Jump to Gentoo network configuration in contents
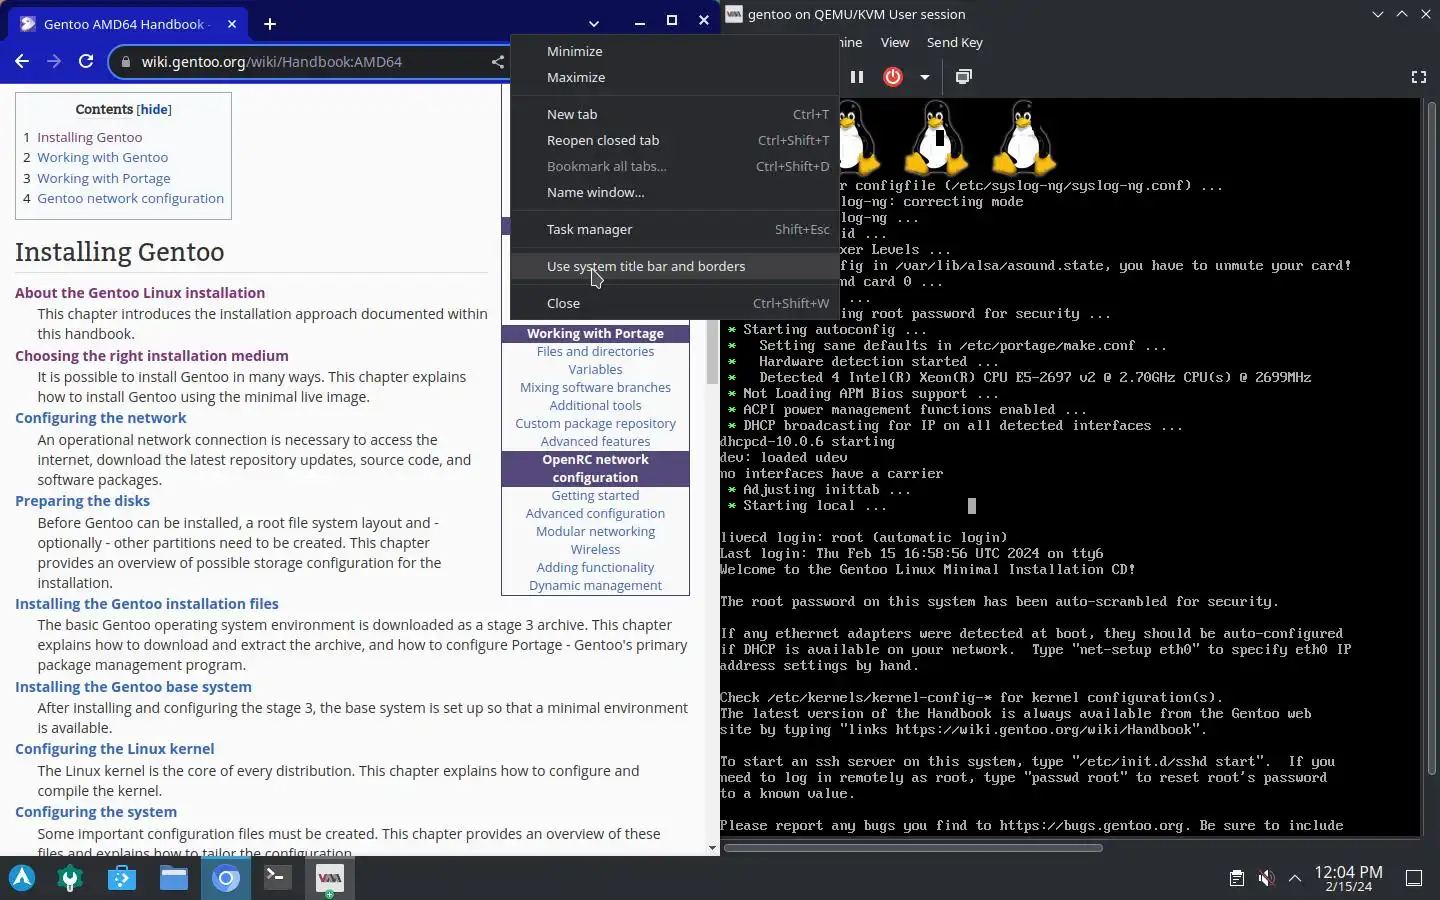1440x900 pixels. [130, 198]
